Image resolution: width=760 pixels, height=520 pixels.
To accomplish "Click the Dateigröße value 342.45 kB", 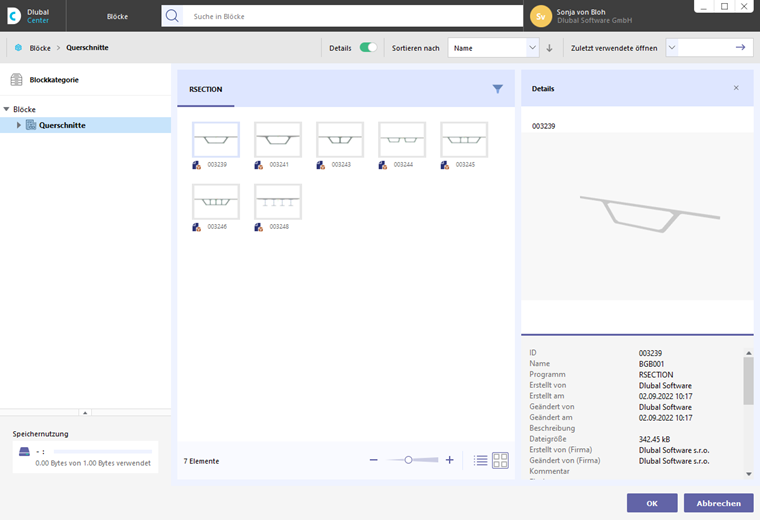I will click(654, 439).
